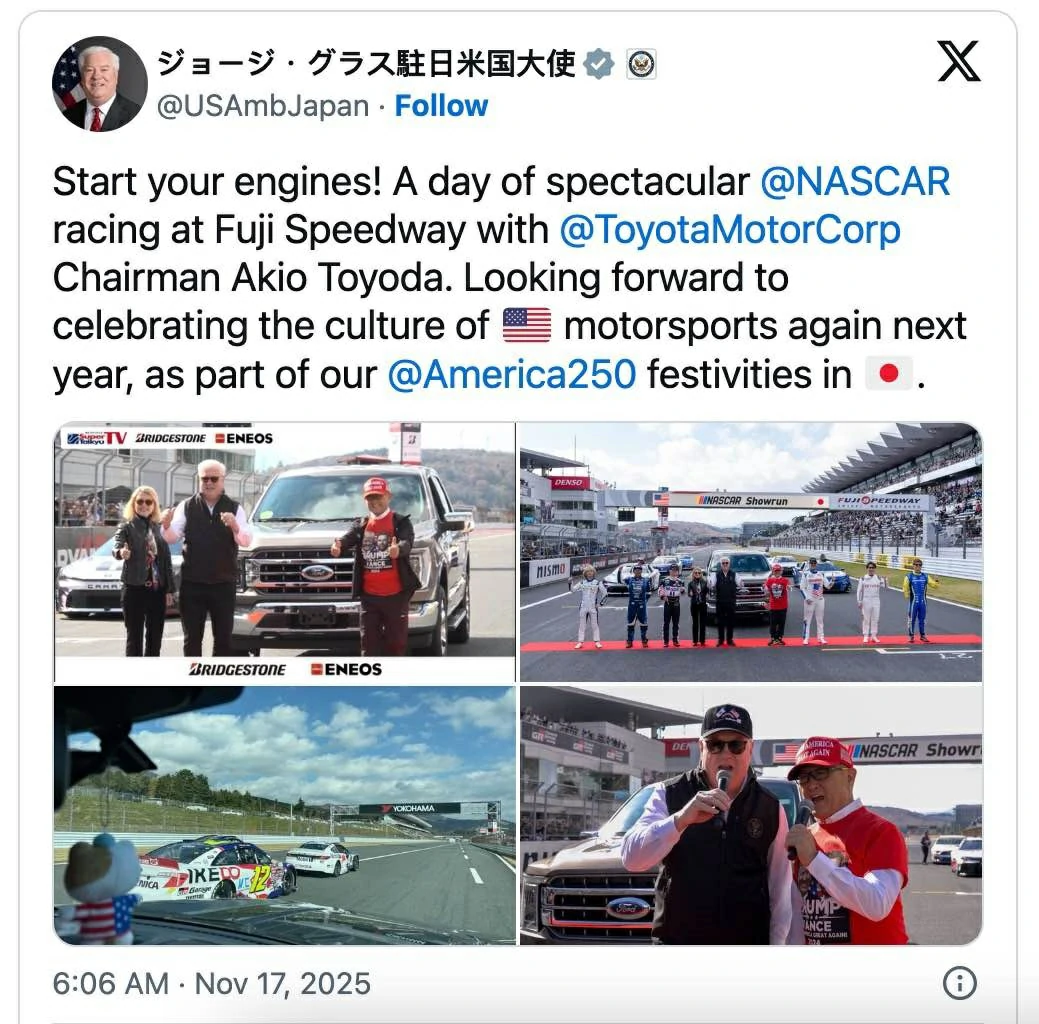Open the @America250 mention link
Viewport: 1039px width, 1024px height.
tap(511, 375)
